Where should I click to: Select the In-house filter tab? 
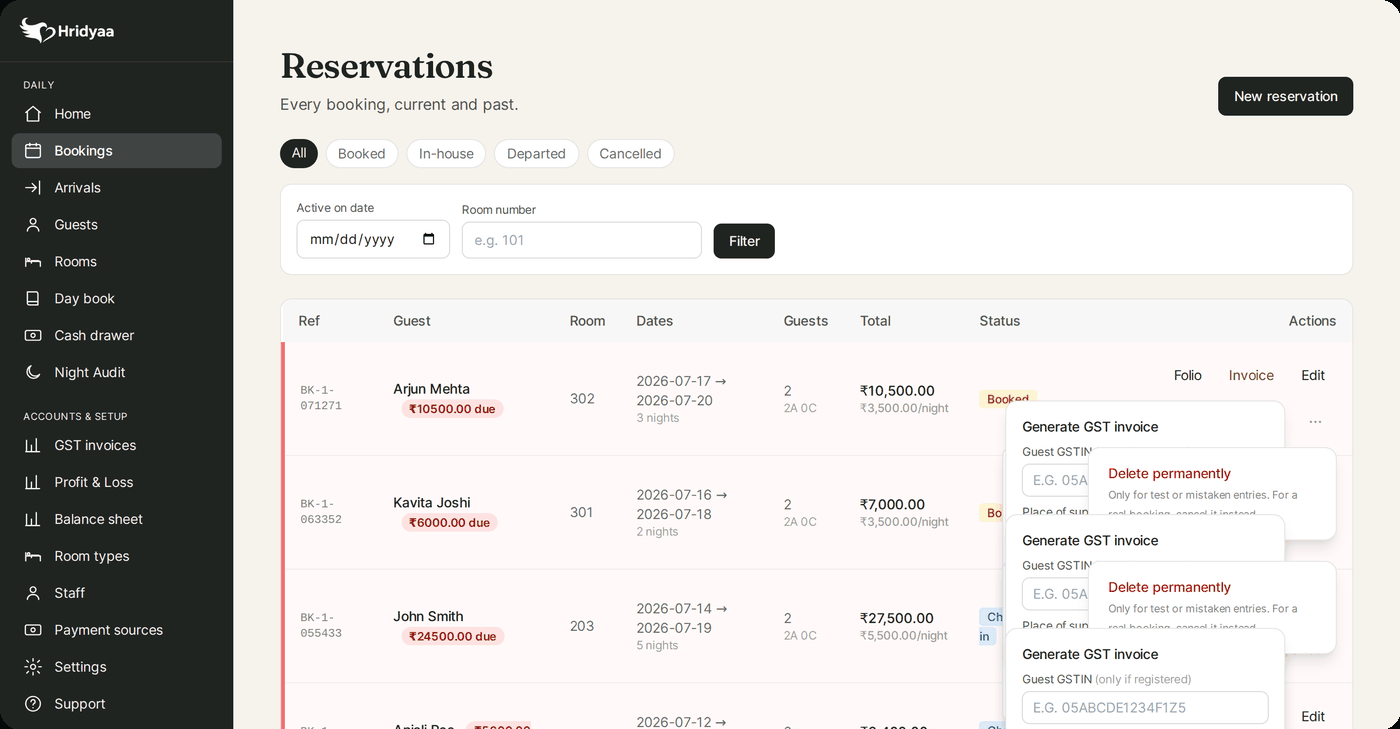[x=446, y=154]
